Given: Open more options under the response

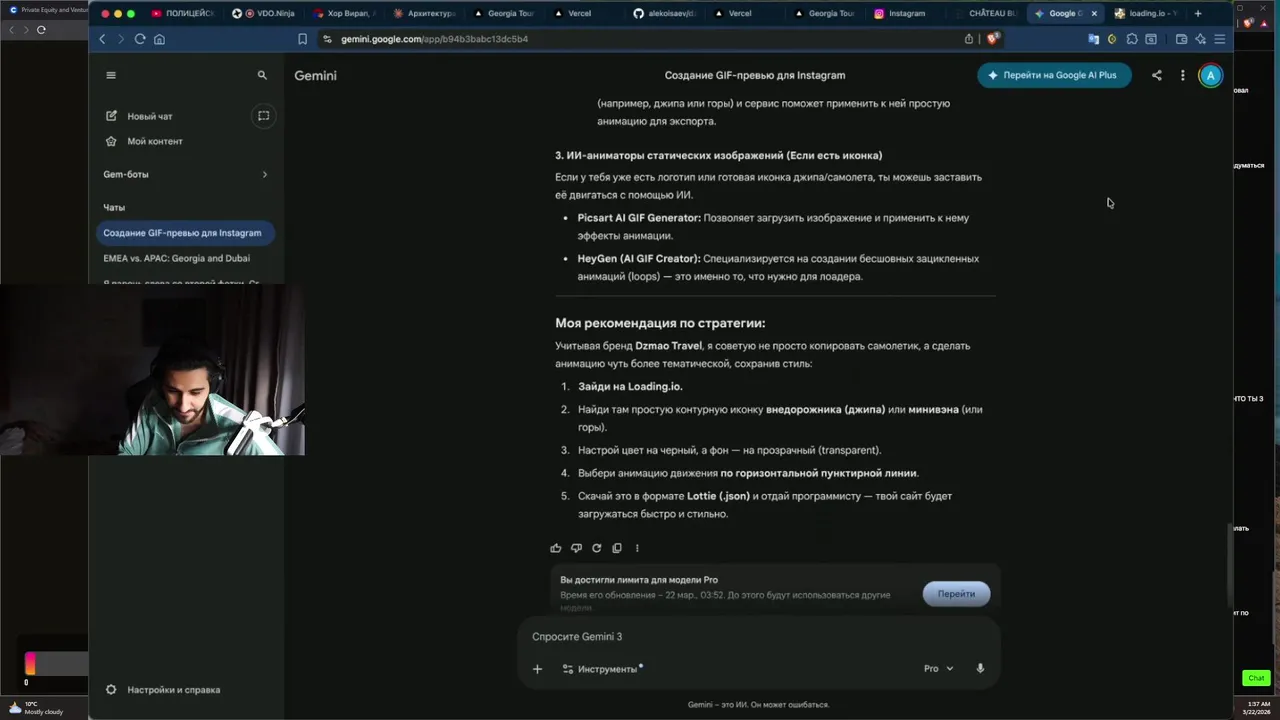Looking at the screenshot, I should (x=637, y=548).
